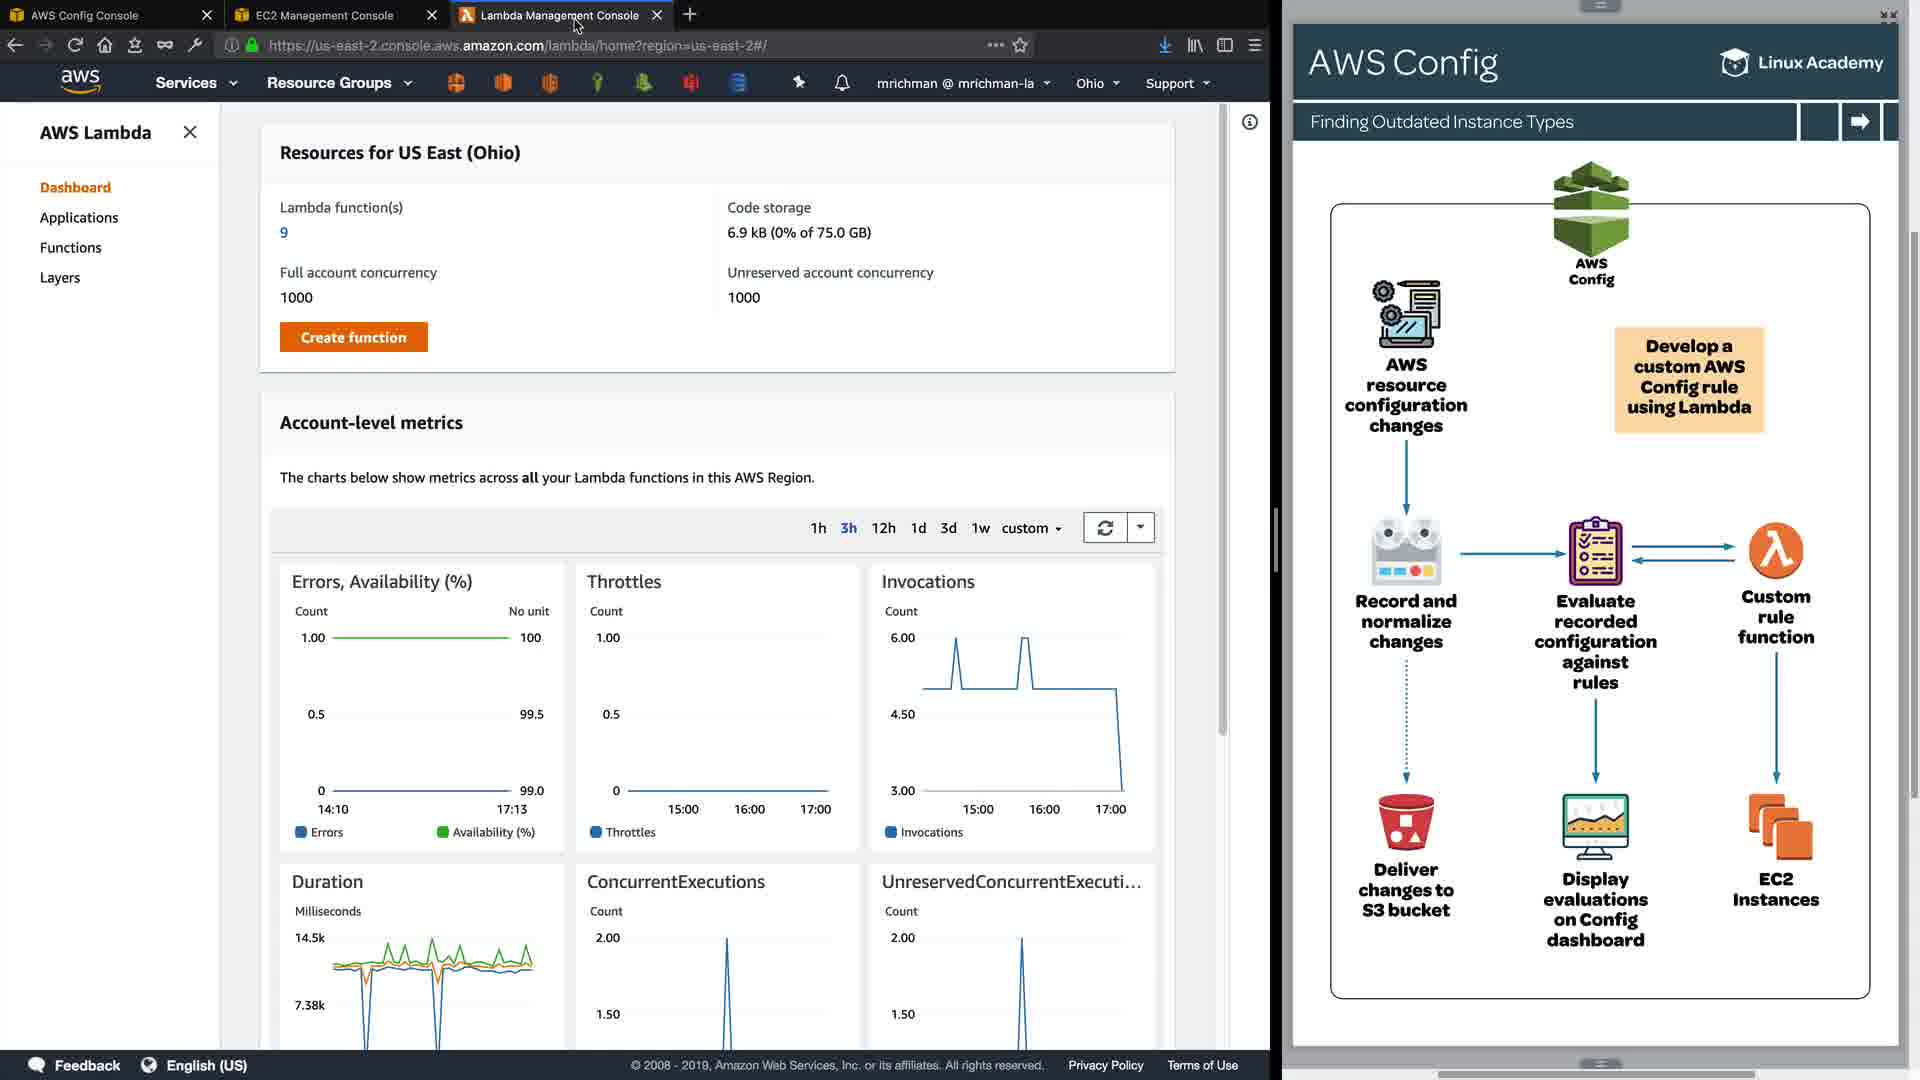
Task: Click the notifications bell icon
Action: point(842,83)
